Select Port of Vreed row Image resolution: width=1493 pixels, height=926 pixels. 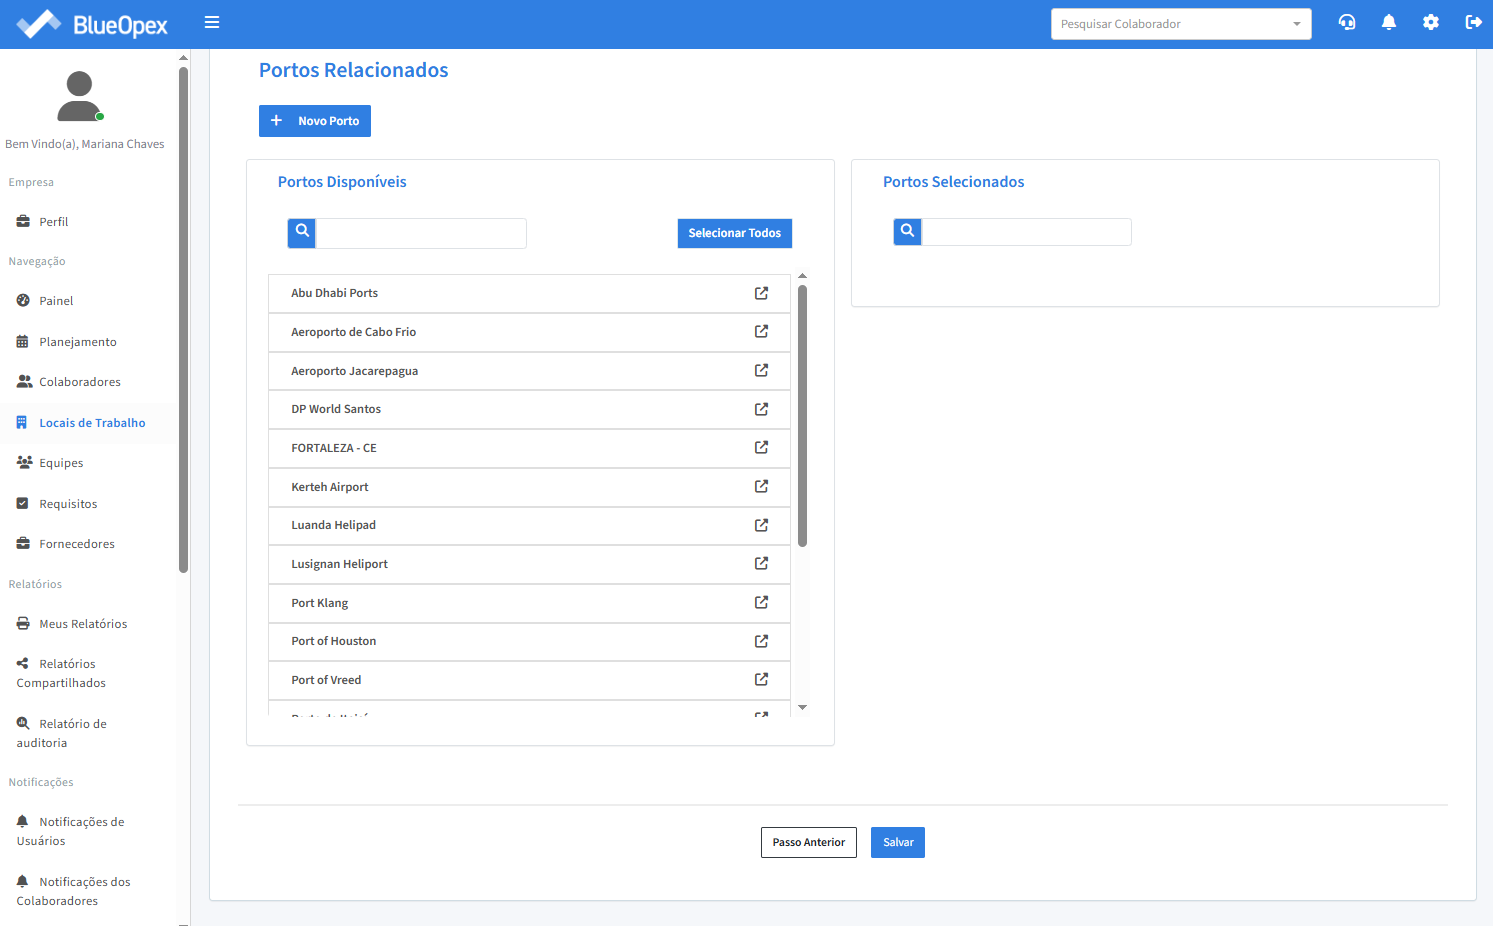529,680
